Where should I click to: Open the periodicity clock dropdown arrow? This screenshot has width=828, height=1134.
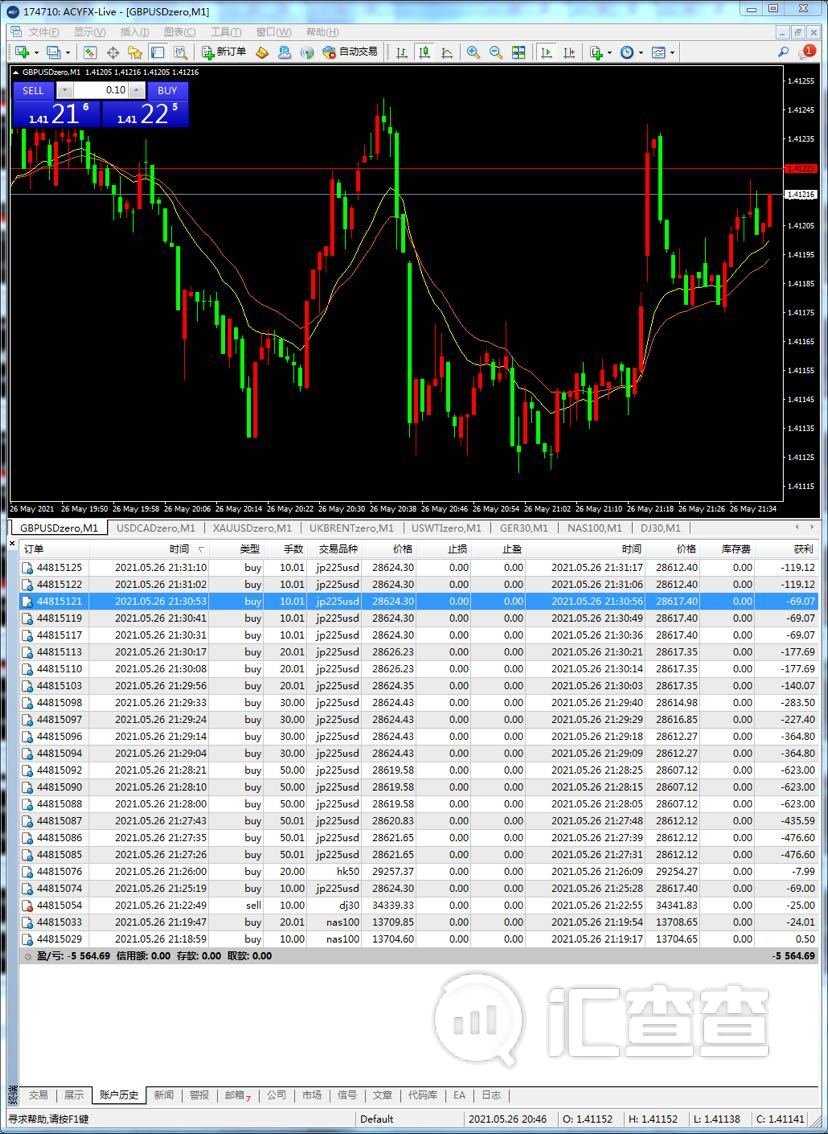641,53
